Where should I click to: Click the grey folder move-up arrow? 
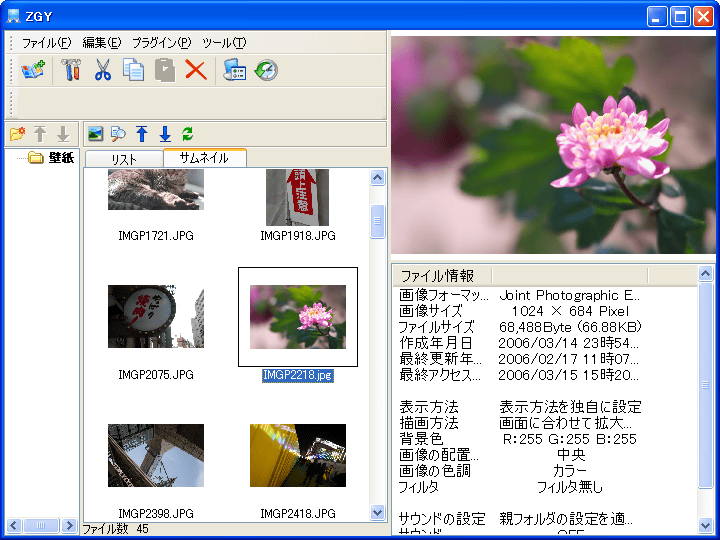click(x=40, y=134)
